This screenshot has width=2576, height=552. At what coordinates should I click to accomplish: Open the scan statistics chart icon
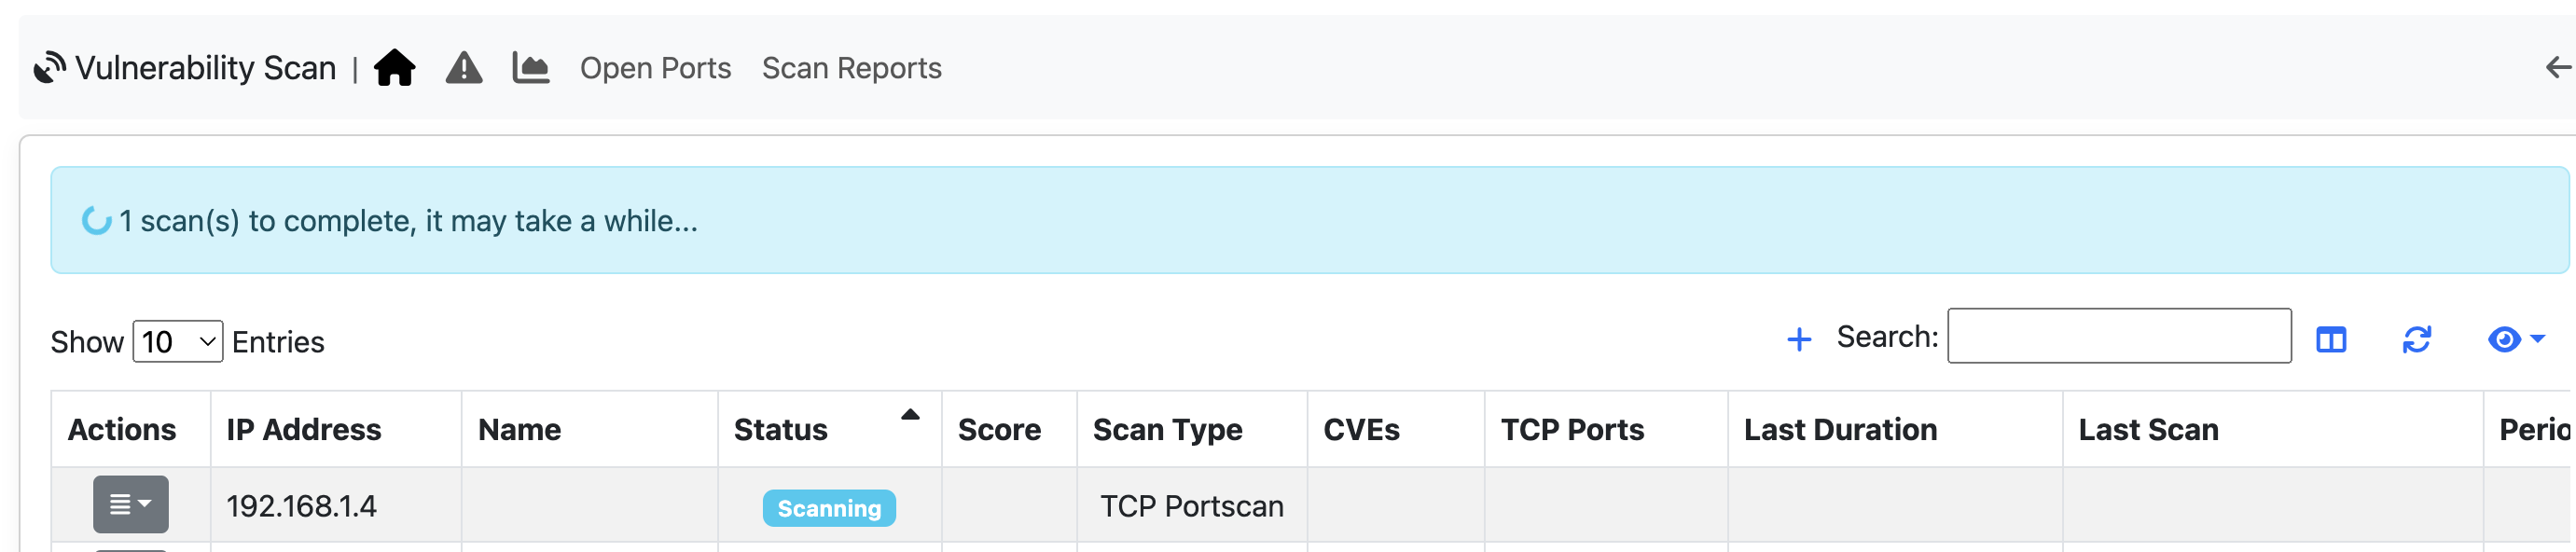pos(531,68)
